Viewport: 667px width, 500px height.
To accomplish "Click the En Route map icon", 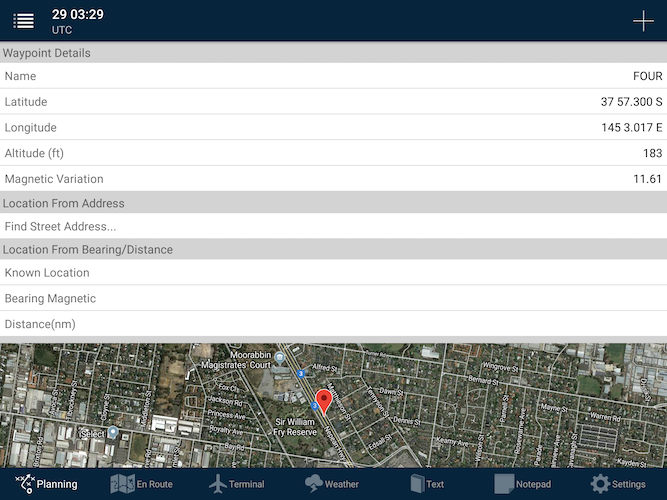I will [122, 484].
